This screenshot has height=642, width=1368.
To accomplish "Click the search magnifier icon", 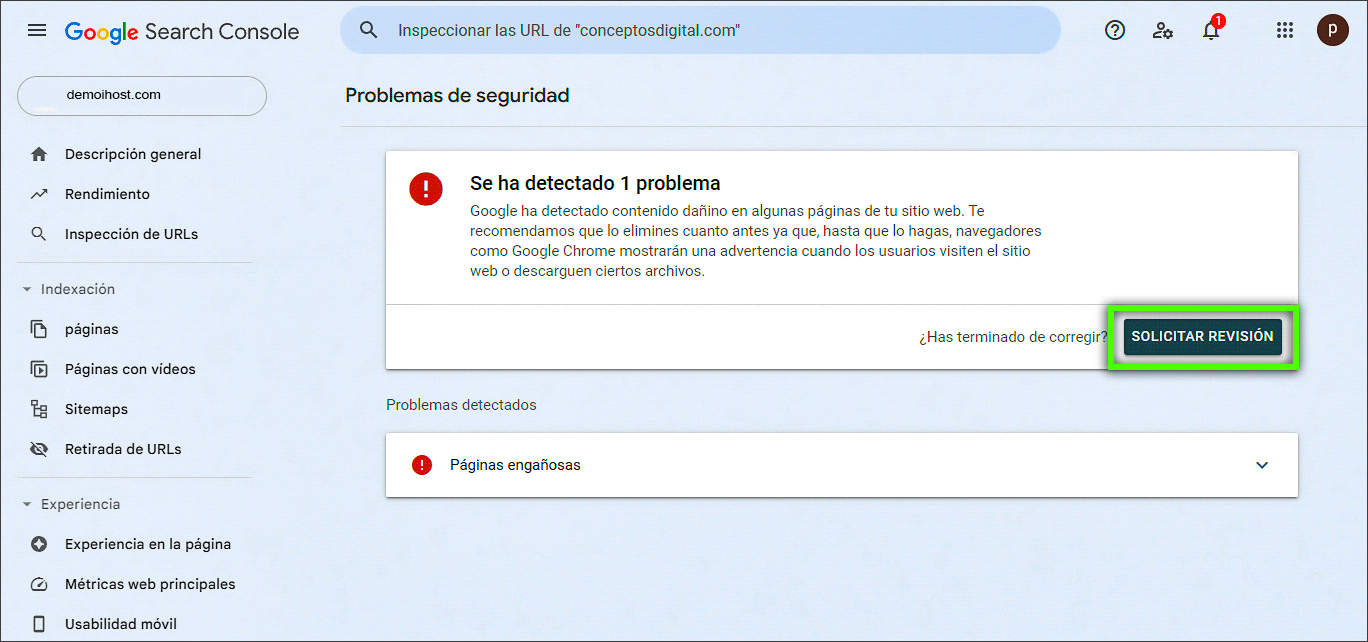I will (369, 31).
